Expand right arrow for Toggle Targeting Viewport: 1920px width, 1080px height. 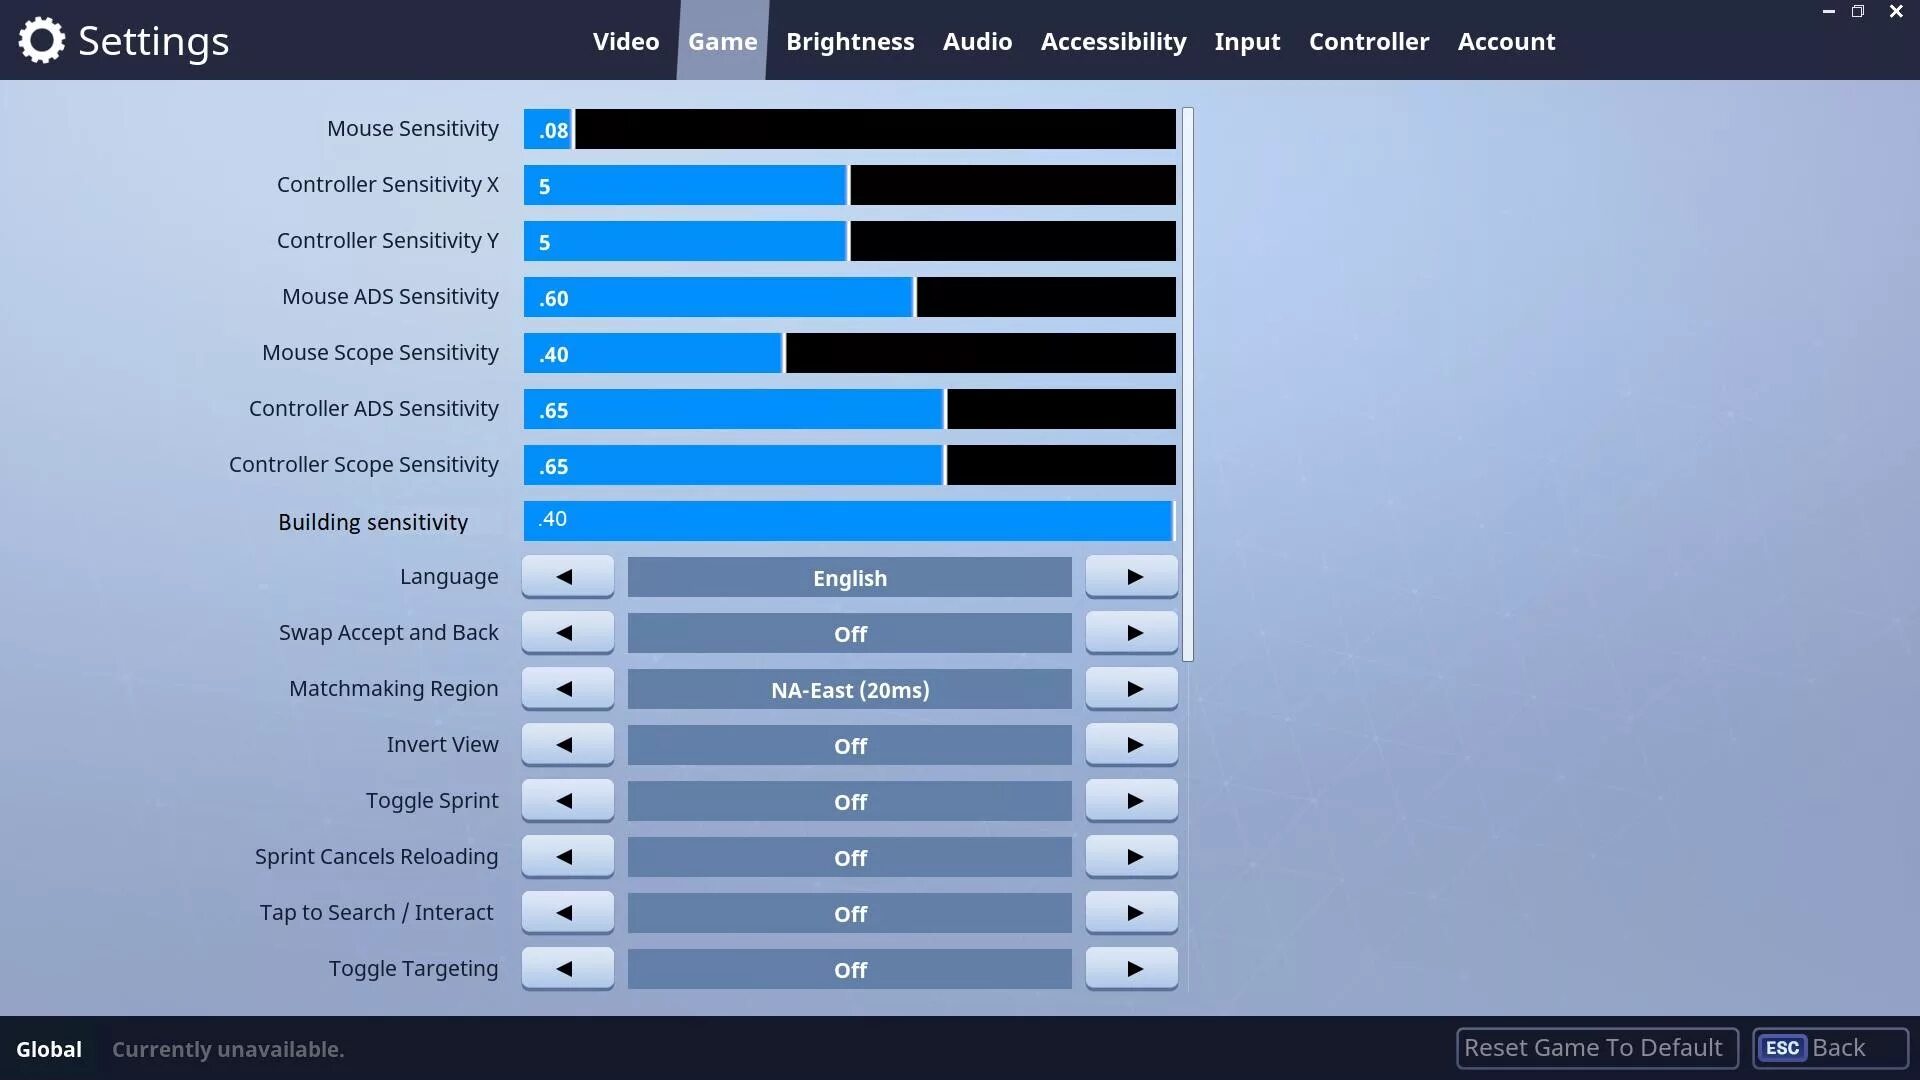[1133, 969]
